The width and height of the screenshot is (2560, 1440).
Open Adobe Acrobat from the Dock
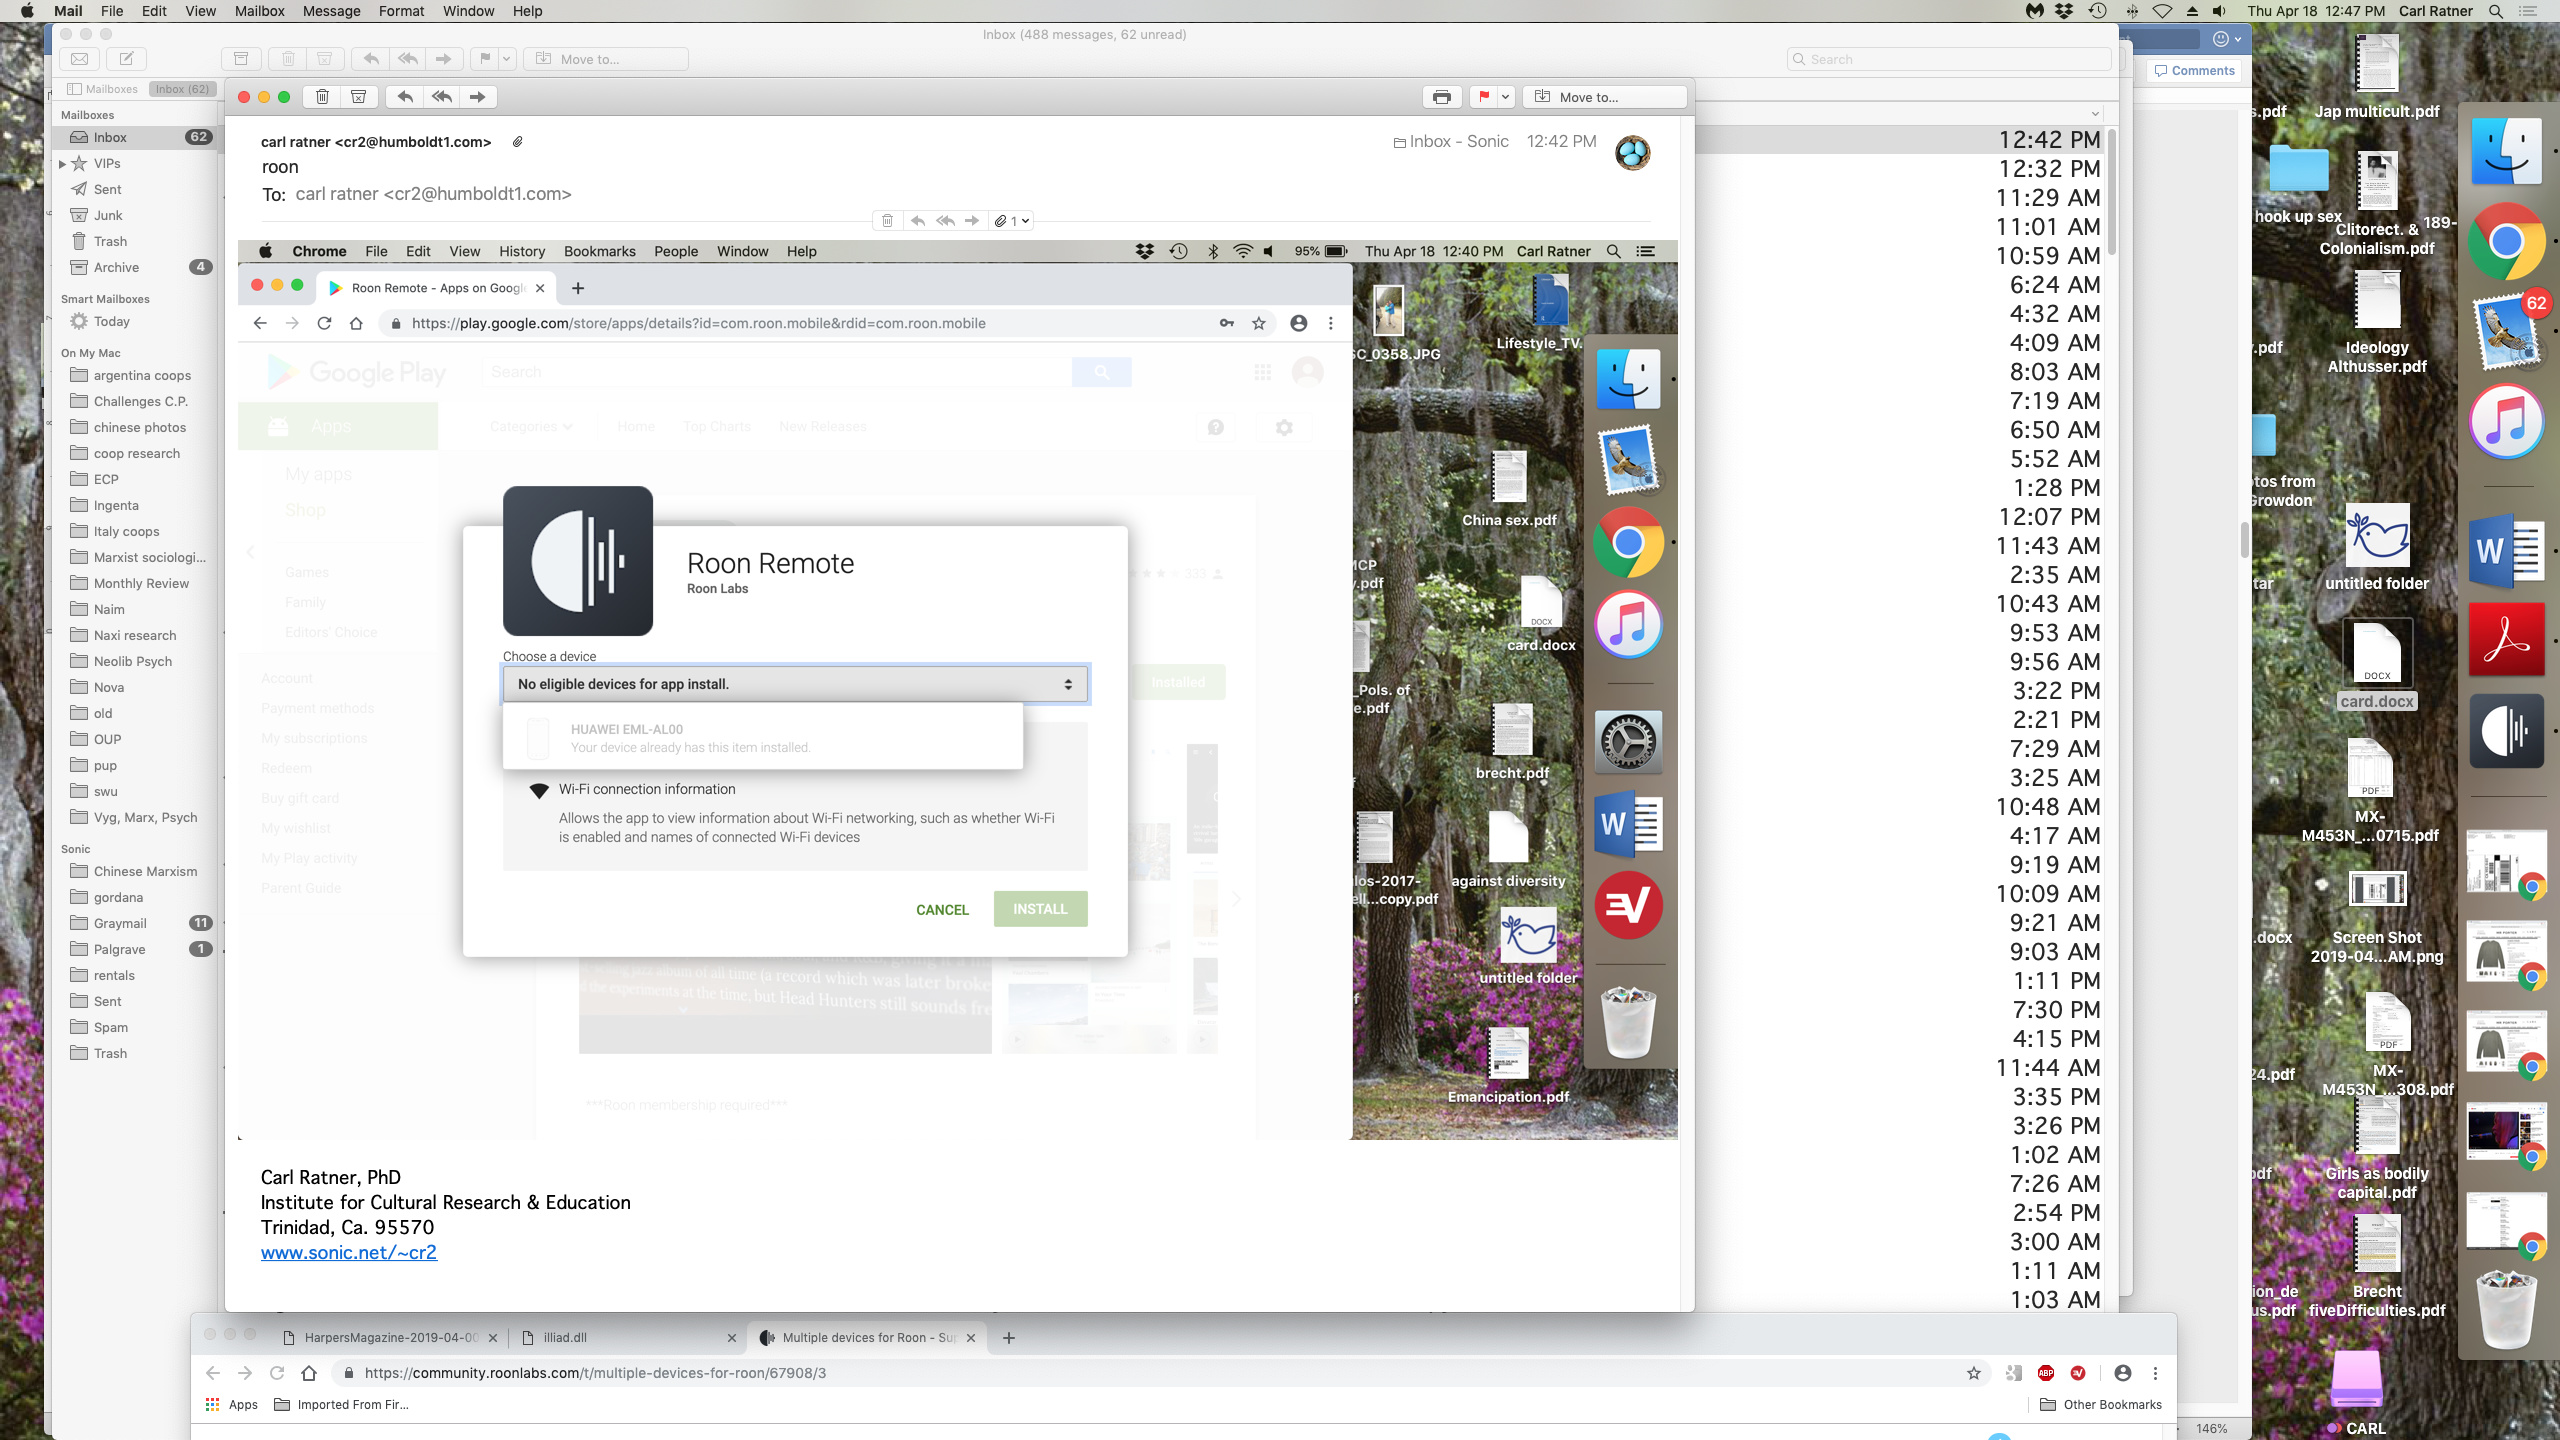click(2505, 640)
